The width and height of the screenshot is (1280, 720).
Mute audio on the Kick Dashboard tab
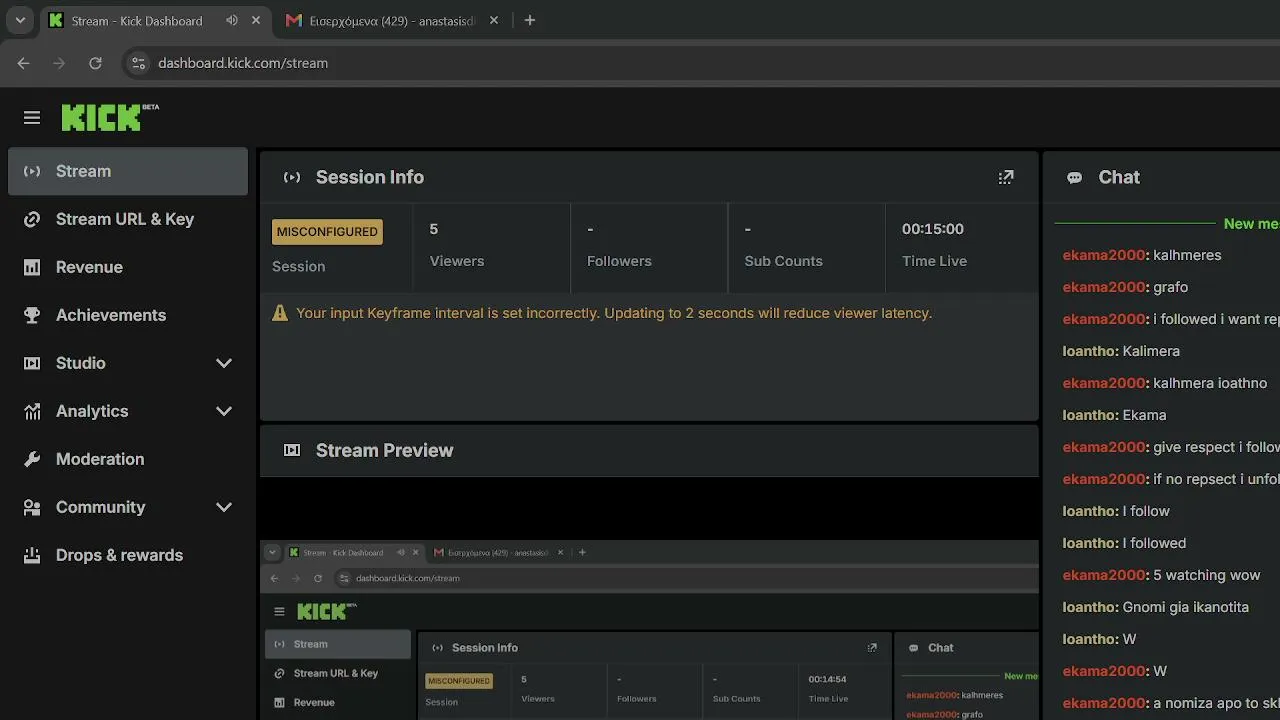pyautogui.click(x=232, y=20)
